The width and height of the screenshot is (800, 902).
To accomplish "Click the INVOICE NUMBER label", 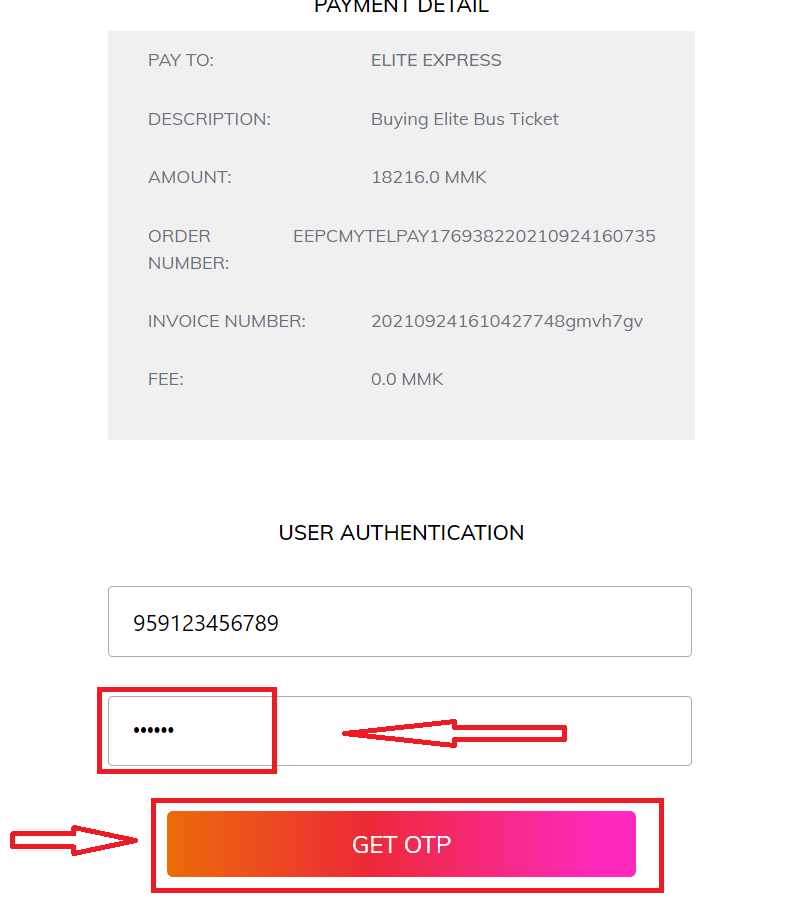I will coord(226,322).
